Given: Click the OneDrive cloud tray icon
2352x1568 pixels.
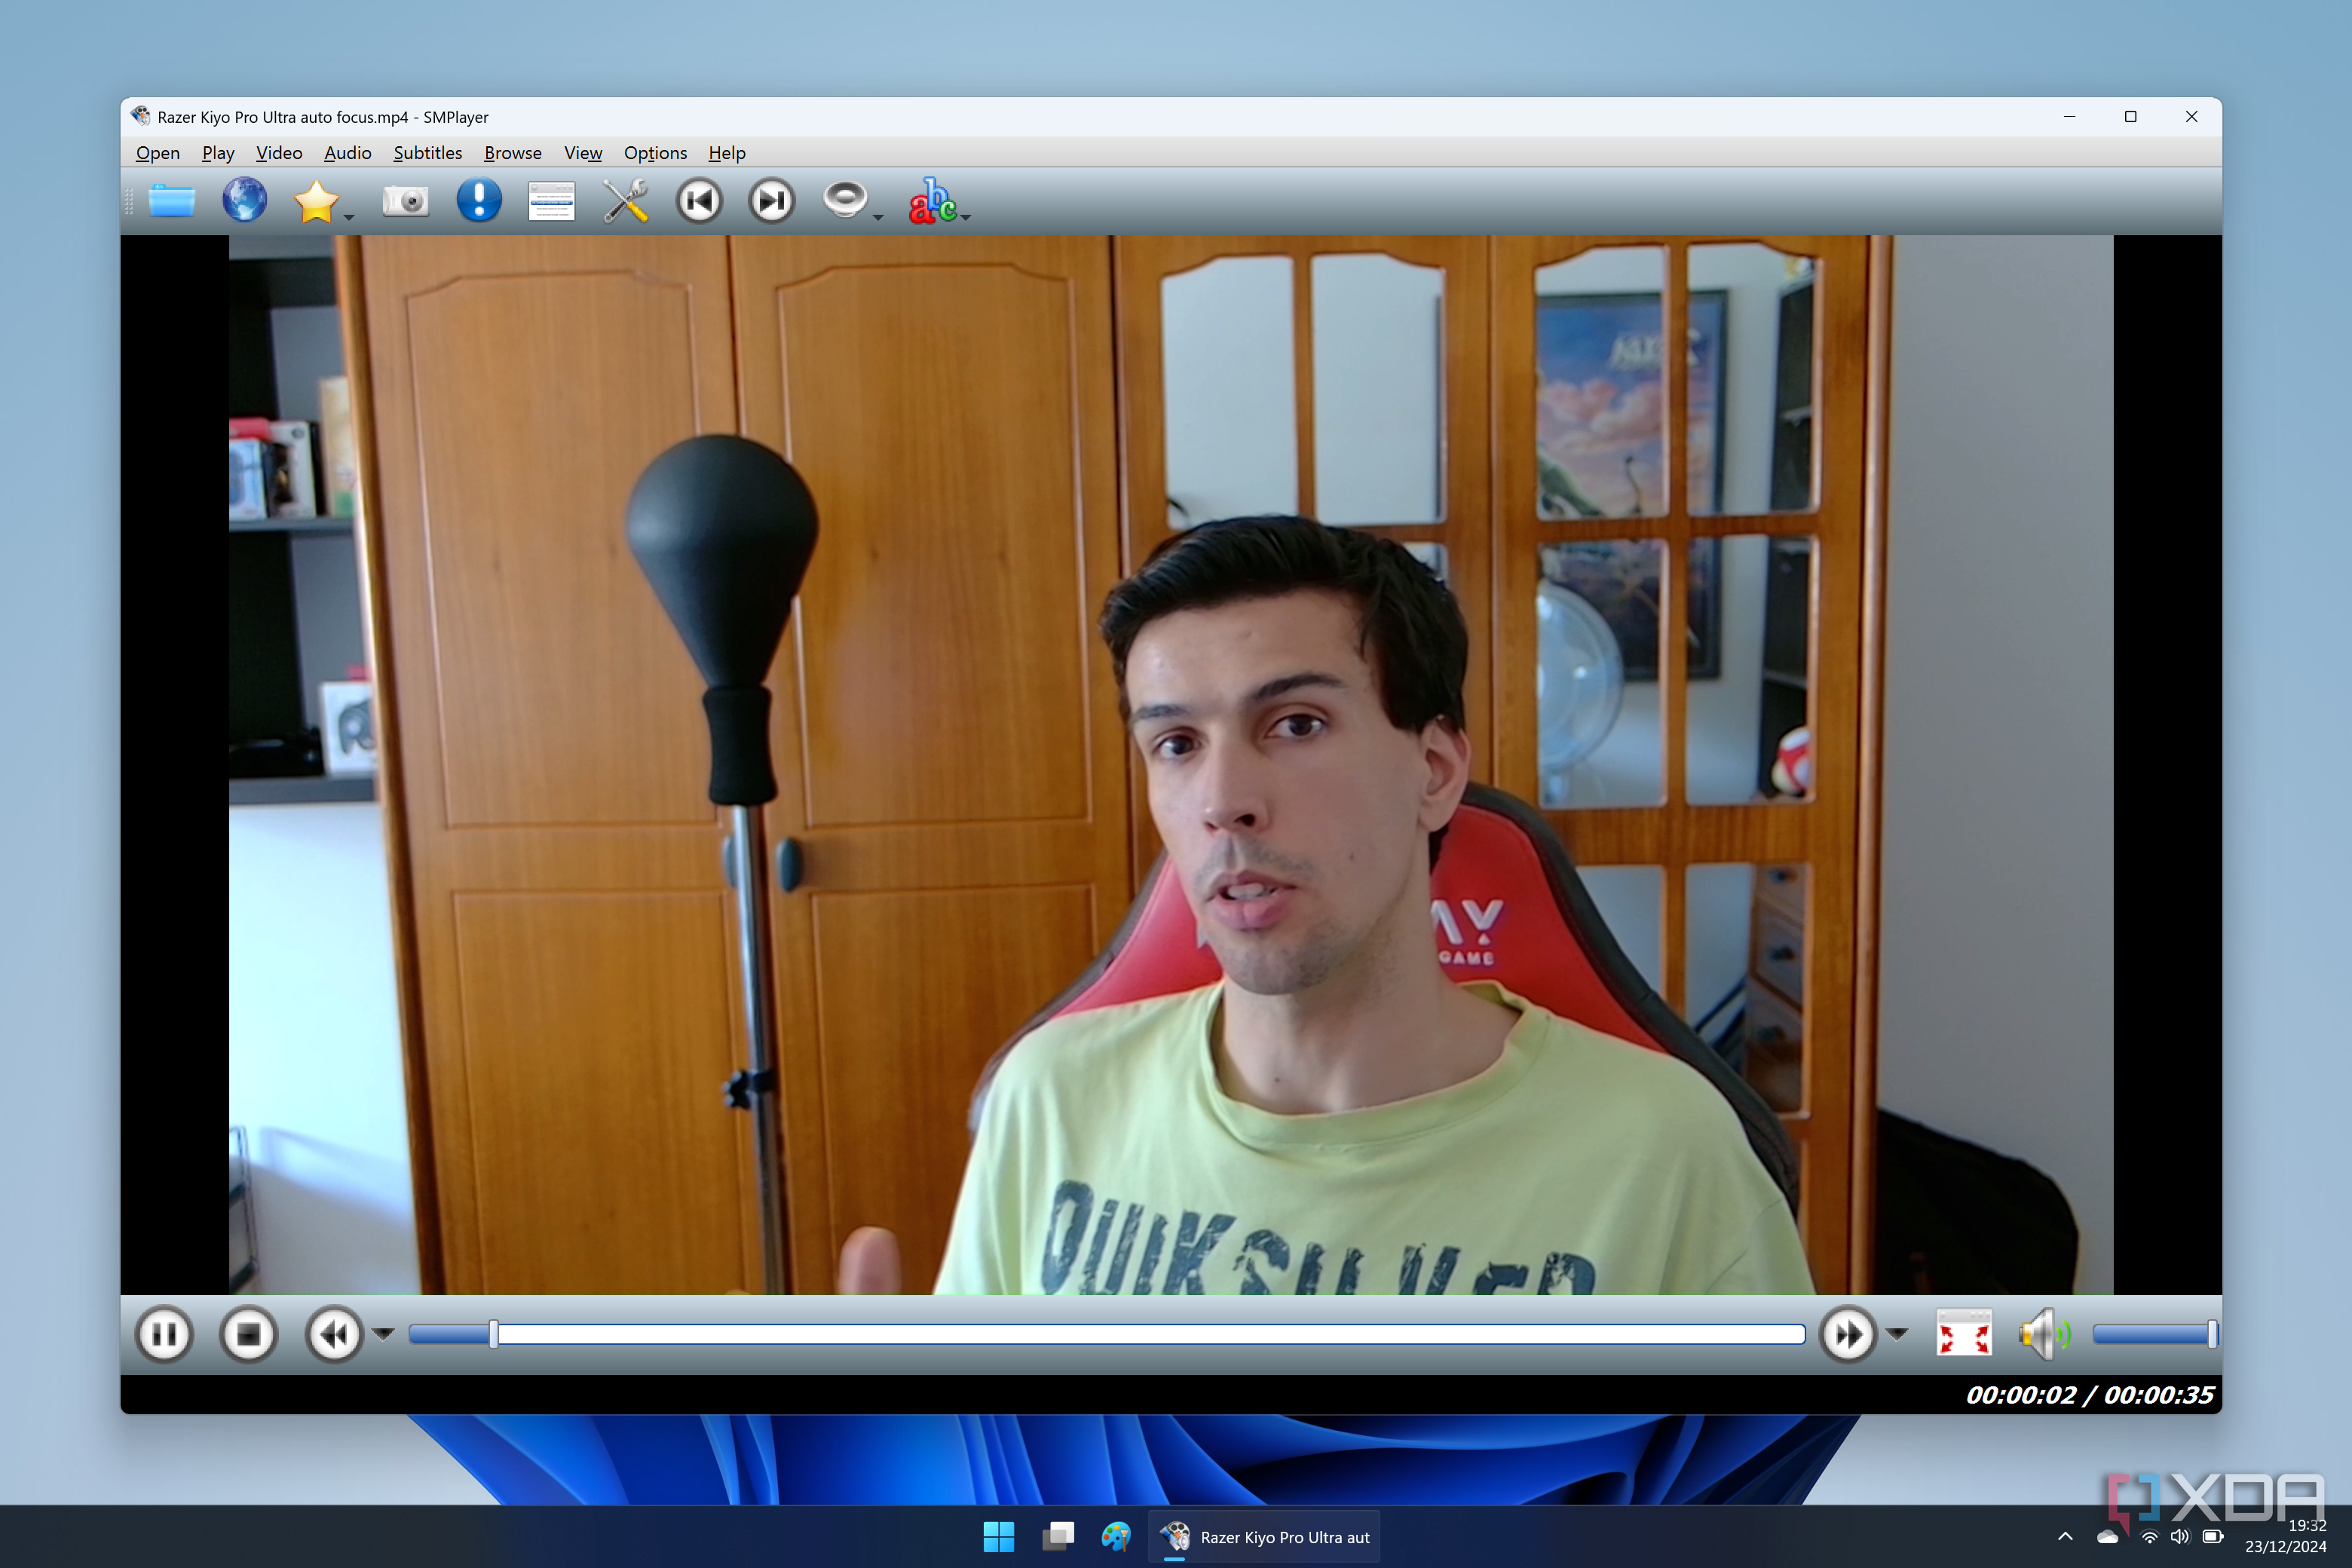Looking at the screenshot, I should click(x=2108, y=1537).
